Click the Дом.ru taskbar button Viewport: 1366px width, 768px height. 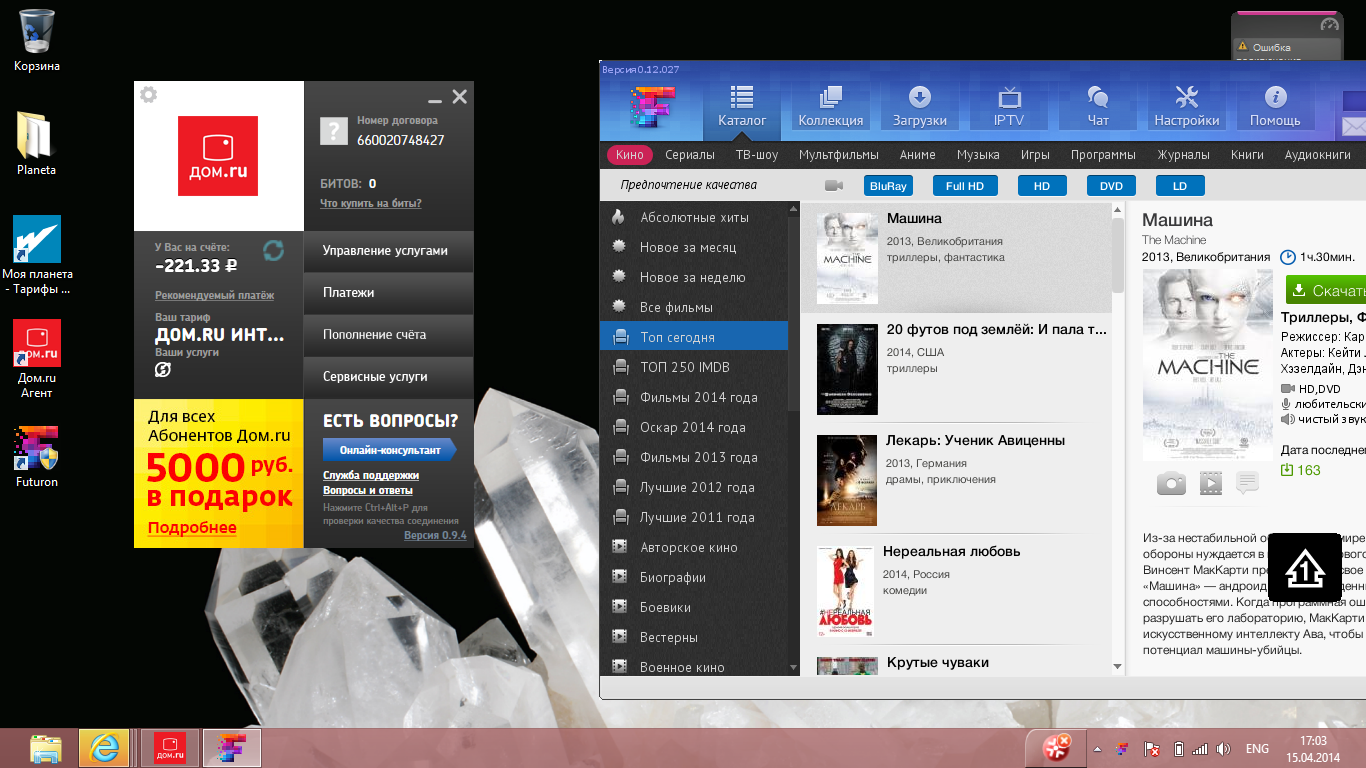pyautogui.click(x=170, y=747)
